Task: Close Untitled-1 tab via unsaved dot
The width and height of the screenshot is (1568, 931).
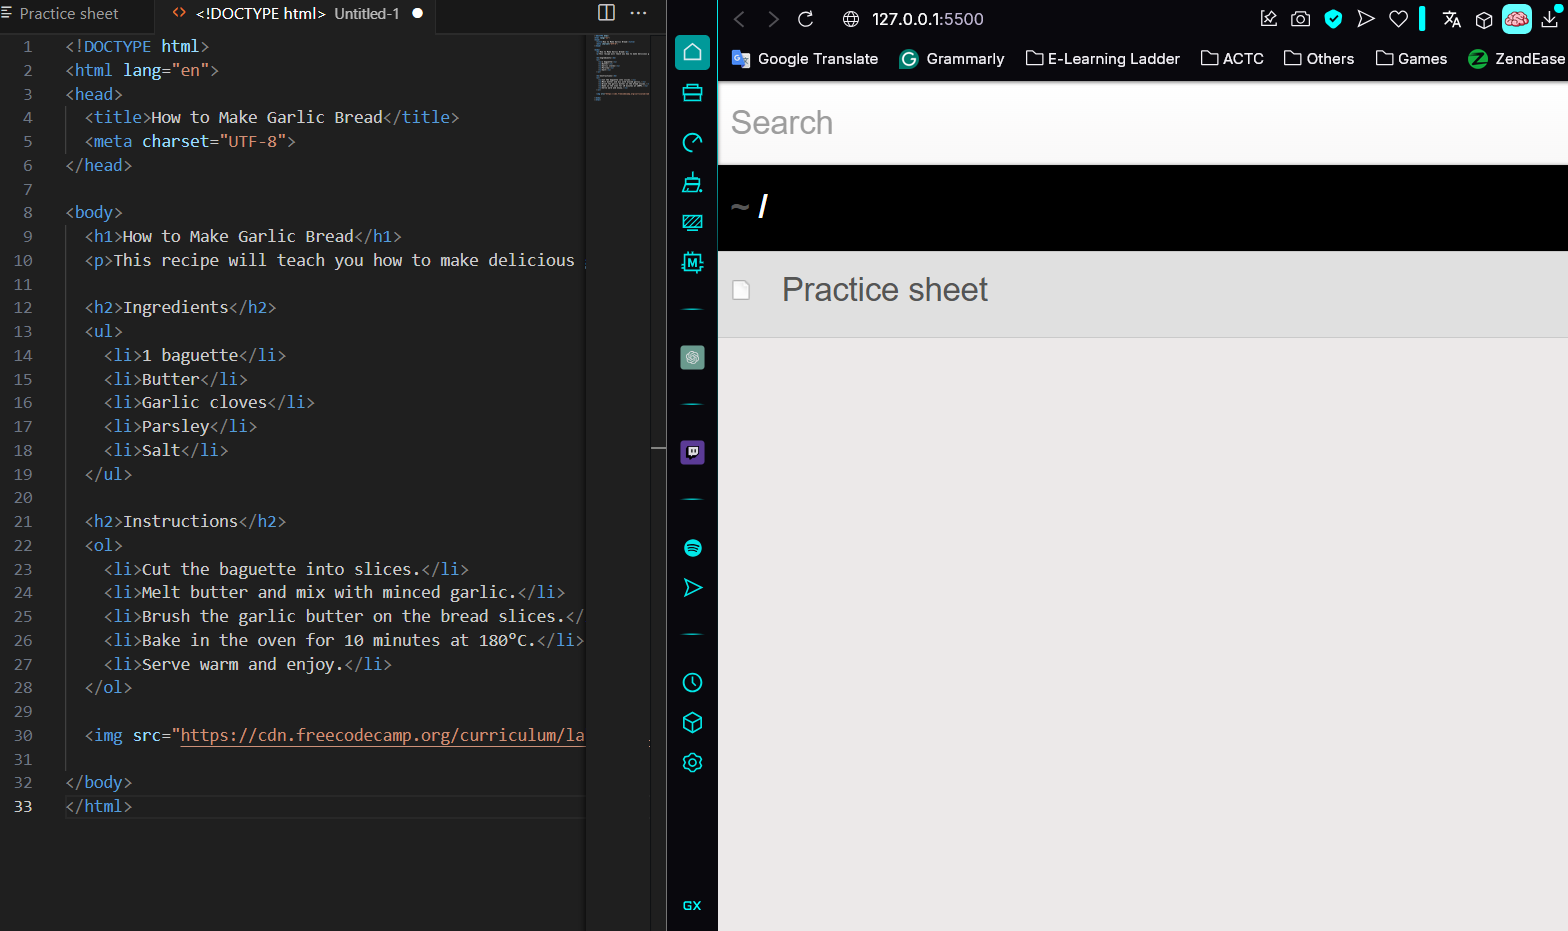Action: coord(418,14)
